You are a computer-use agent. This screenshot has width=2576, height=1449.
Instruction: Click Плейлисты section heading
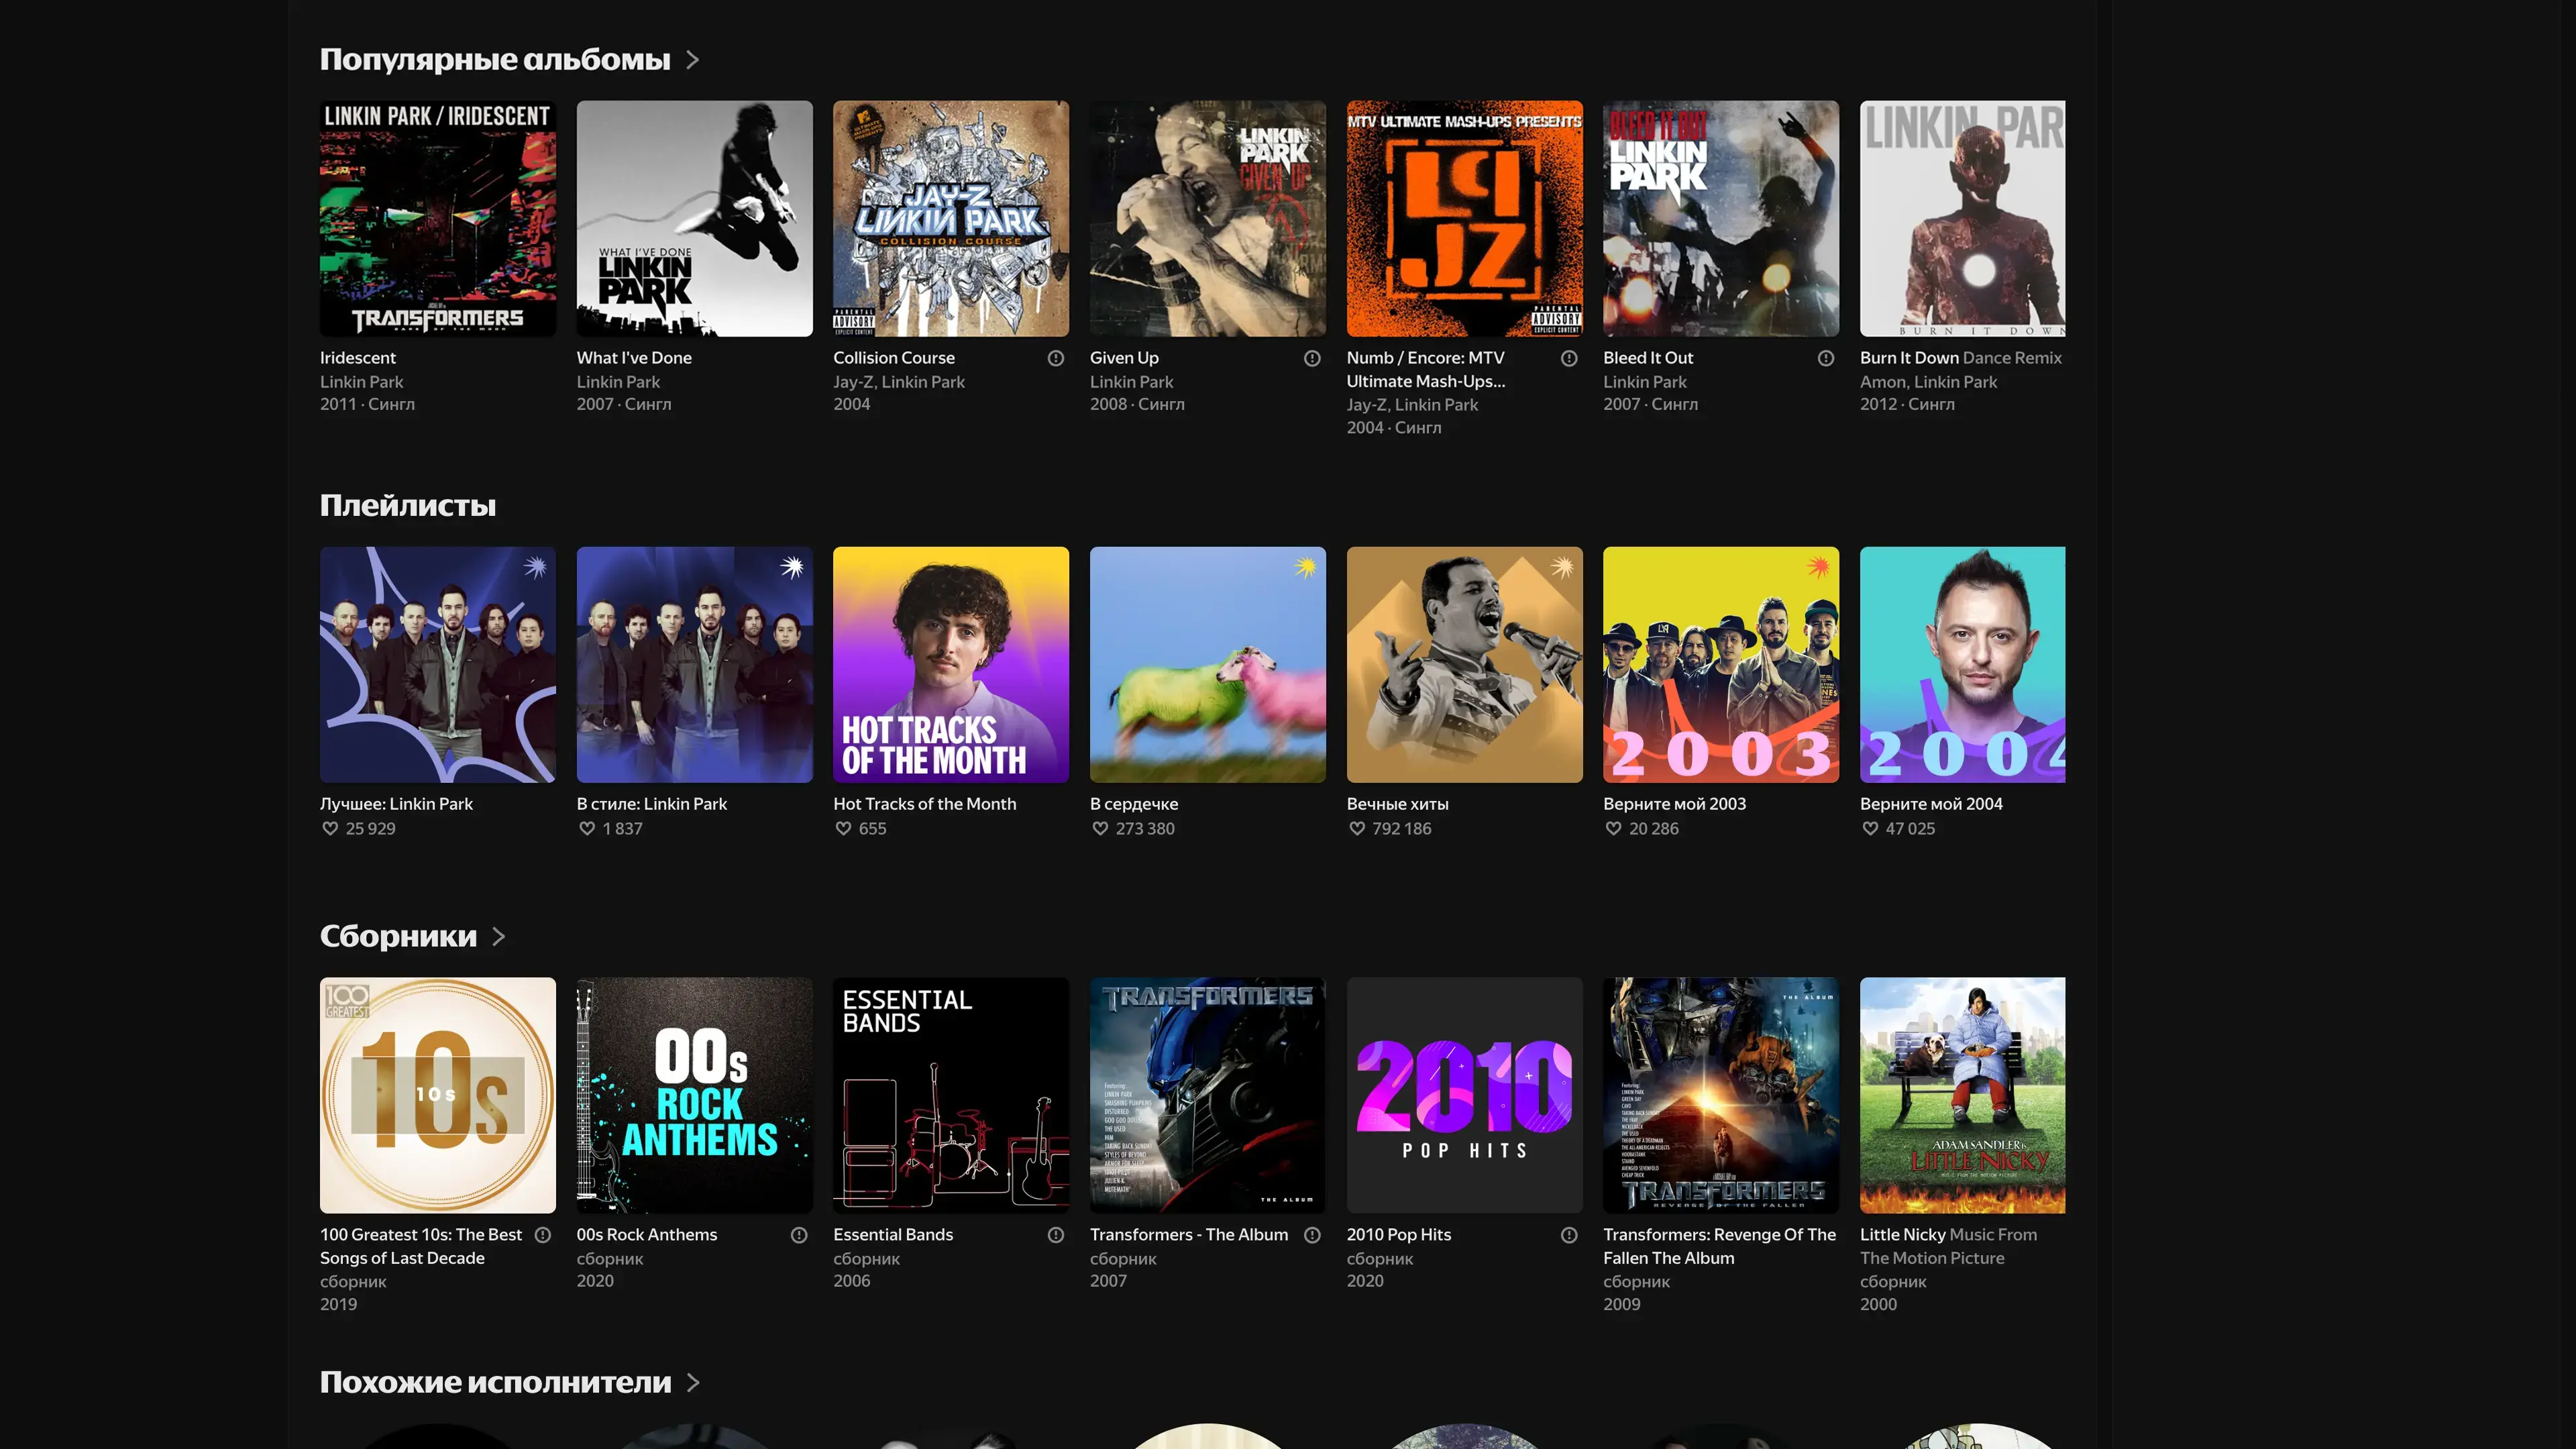coord(407,506)
